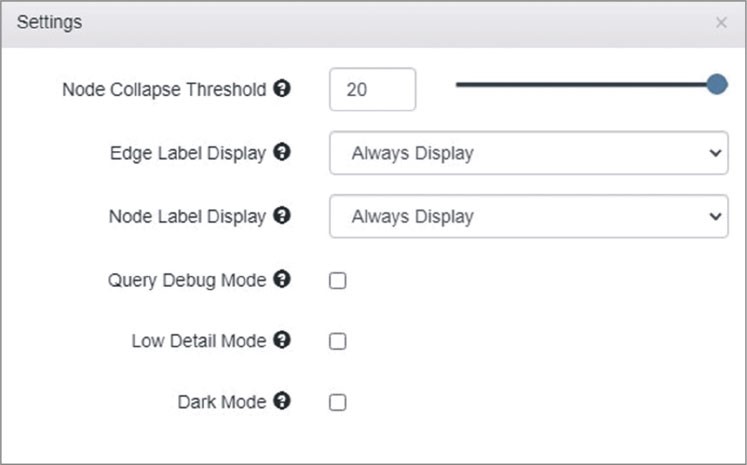The image size is (747, 465).
Task: Click the Query Debug Mode text label
Action: tap(187, 280)
